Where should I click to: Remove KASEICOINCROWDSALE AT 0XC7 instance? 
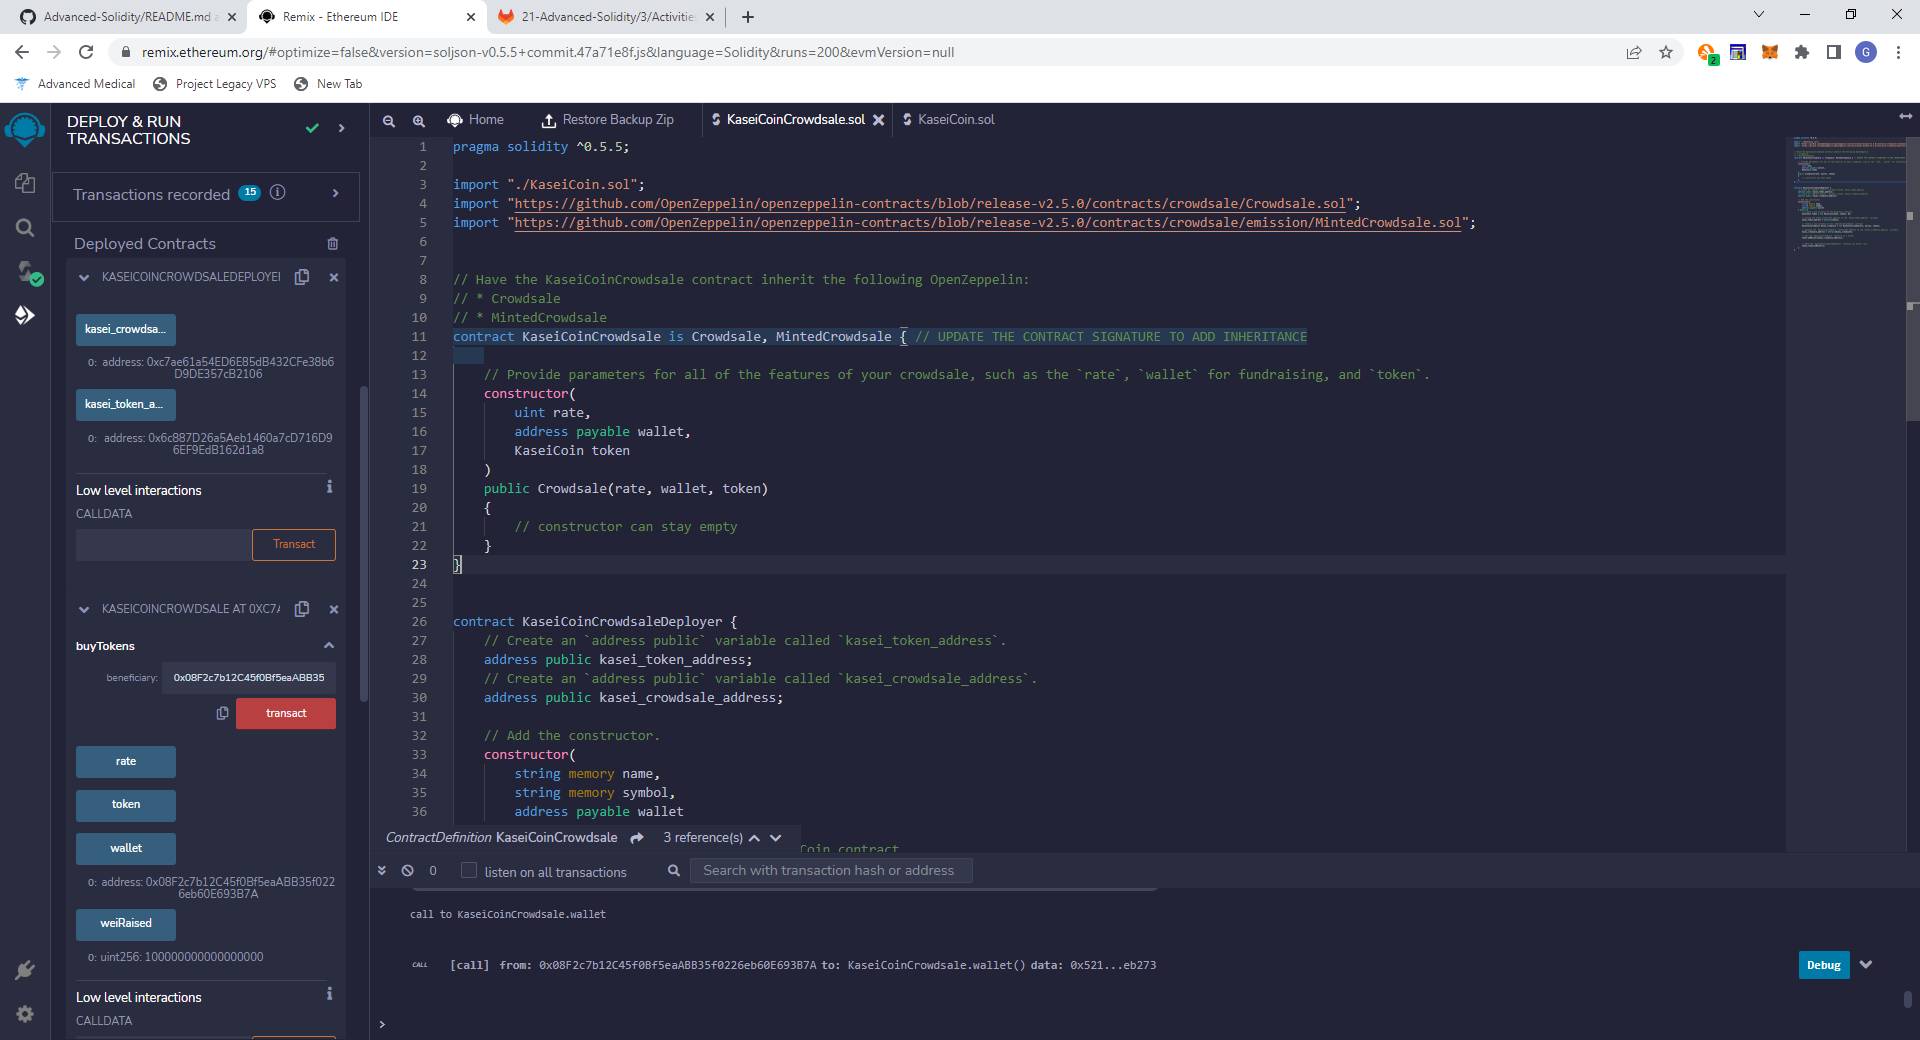334,609
